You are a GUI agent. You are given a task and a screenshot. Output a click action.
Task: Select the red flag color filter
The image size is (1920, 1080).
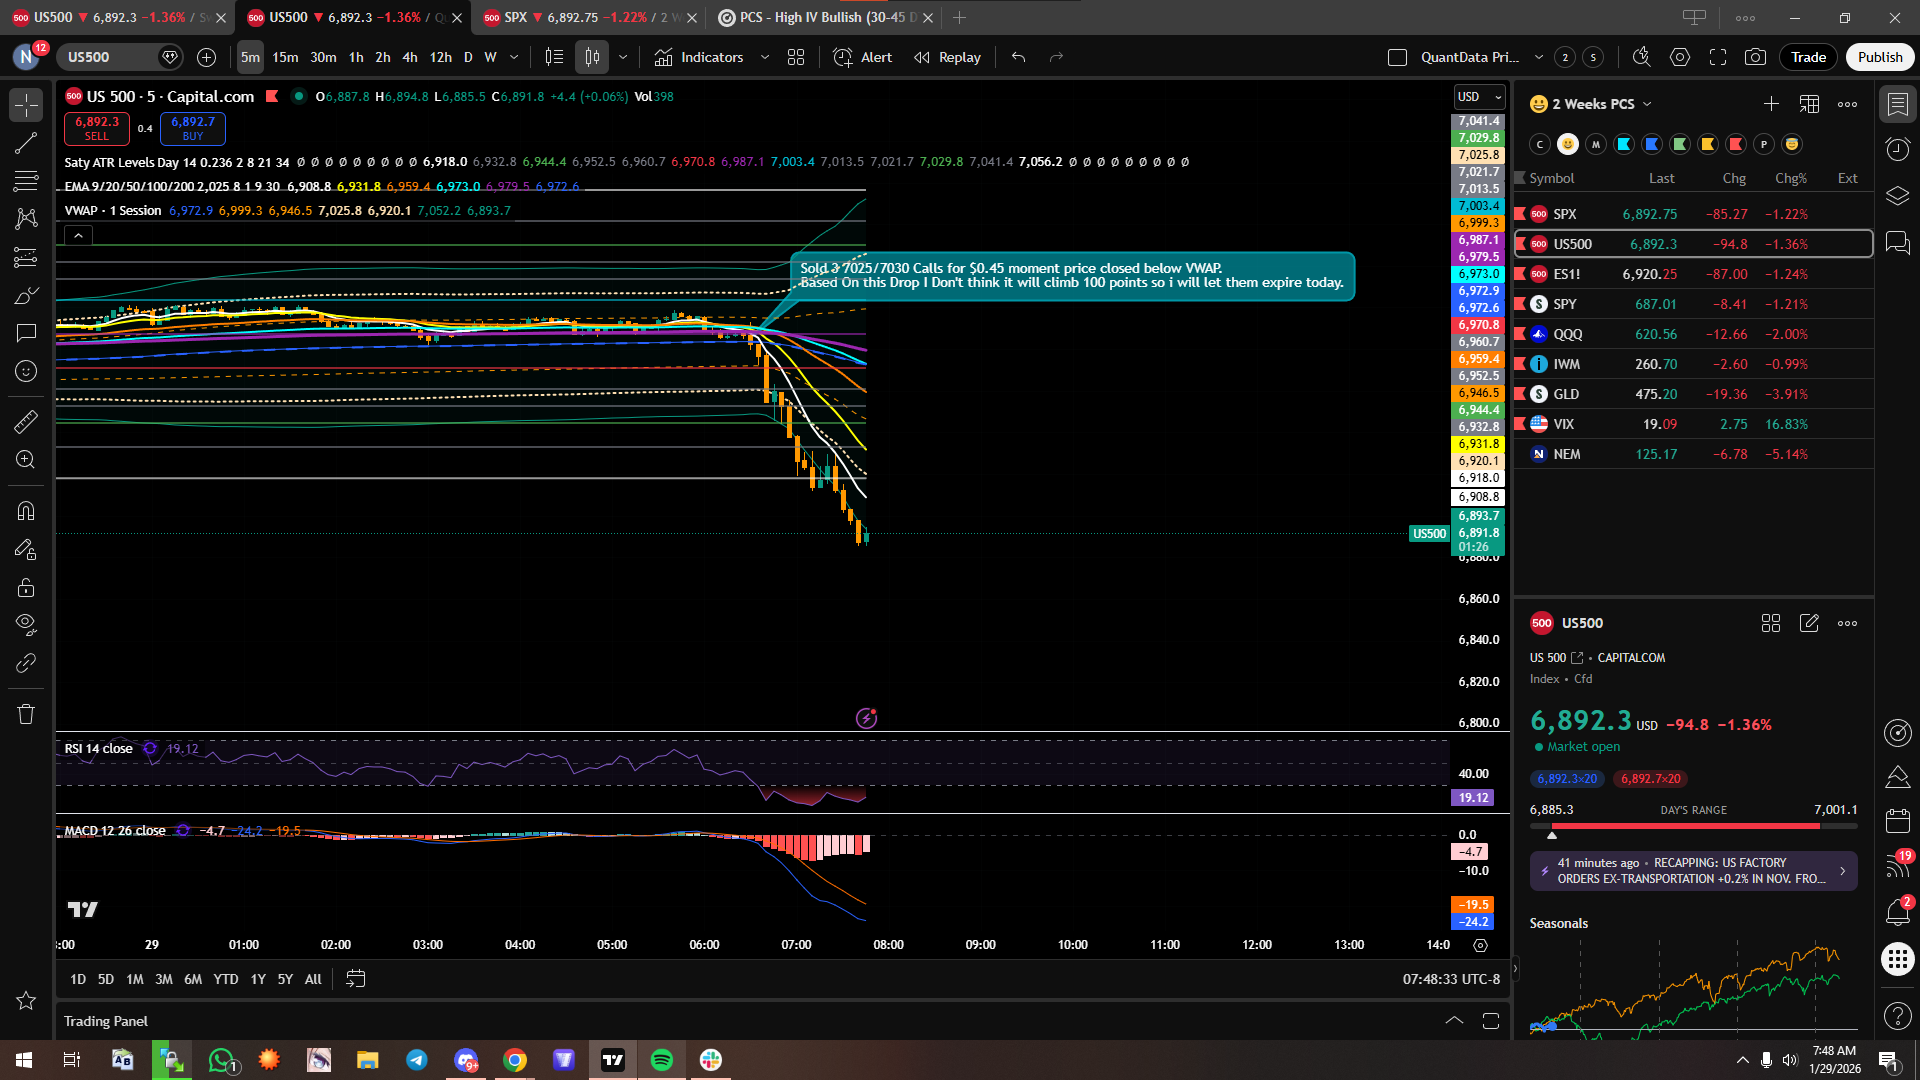point(1736,144)
